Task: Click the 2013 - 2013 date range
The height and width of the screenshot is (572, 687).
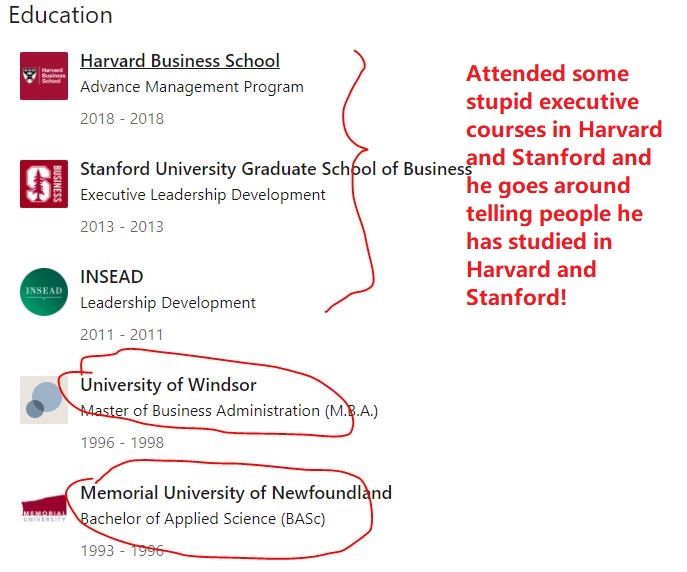Action: (122, 227)
